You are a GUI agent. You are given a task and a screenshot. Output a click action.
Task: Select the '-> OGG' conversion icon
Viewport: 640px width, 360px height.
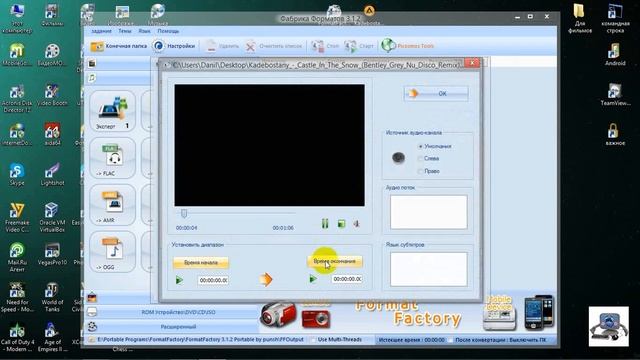point(113,252)
